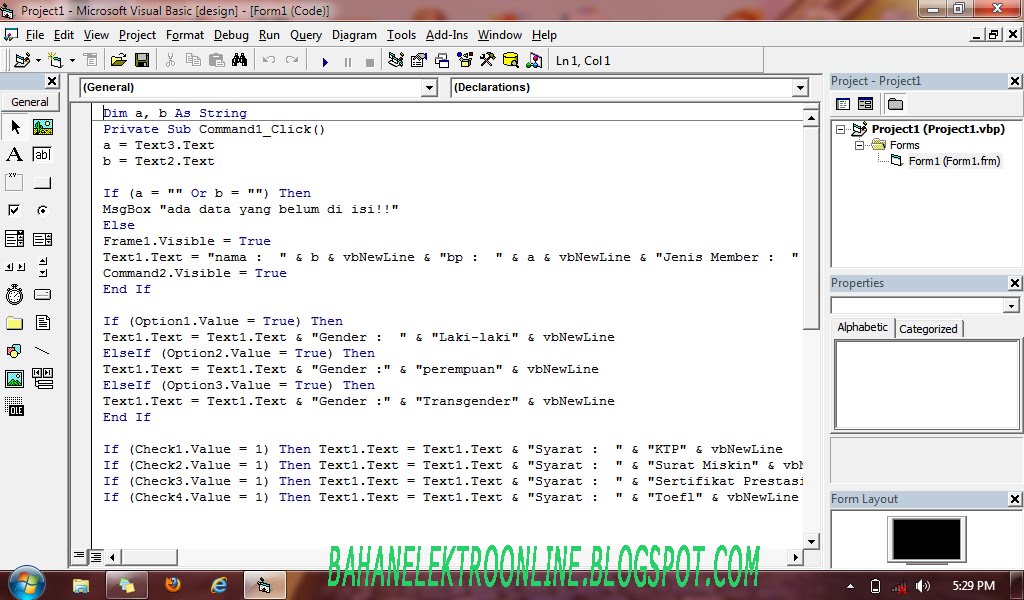Toggle Folders in the Project explorer

(895, 104)
